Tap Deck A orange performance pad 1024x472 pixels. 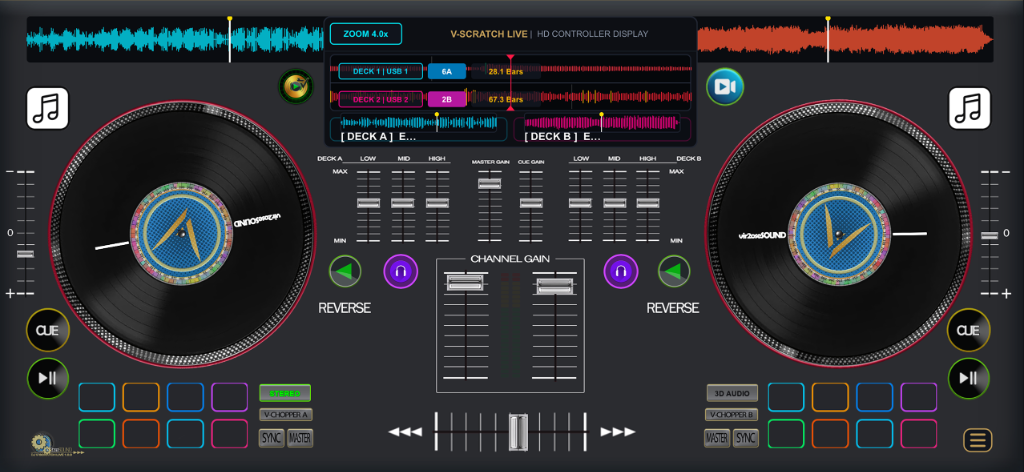(141, 397)
